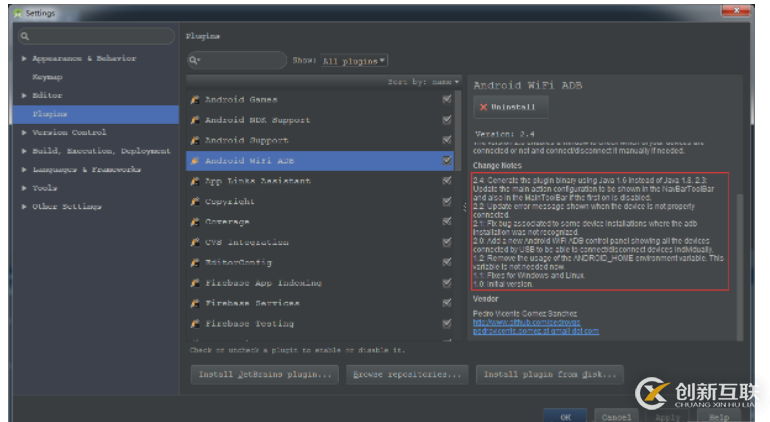This screenshot has height=422, width=770.
Task: Toggle the Copyright plugin checkbox
Action: (x=447, y=201)
